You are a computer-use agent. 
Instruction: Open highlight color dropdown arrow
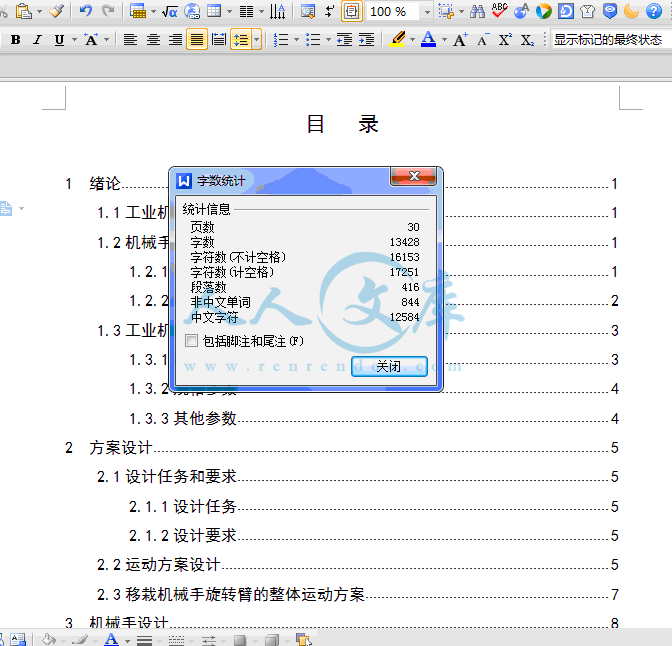pyautogui.click(x=412, y=40)
